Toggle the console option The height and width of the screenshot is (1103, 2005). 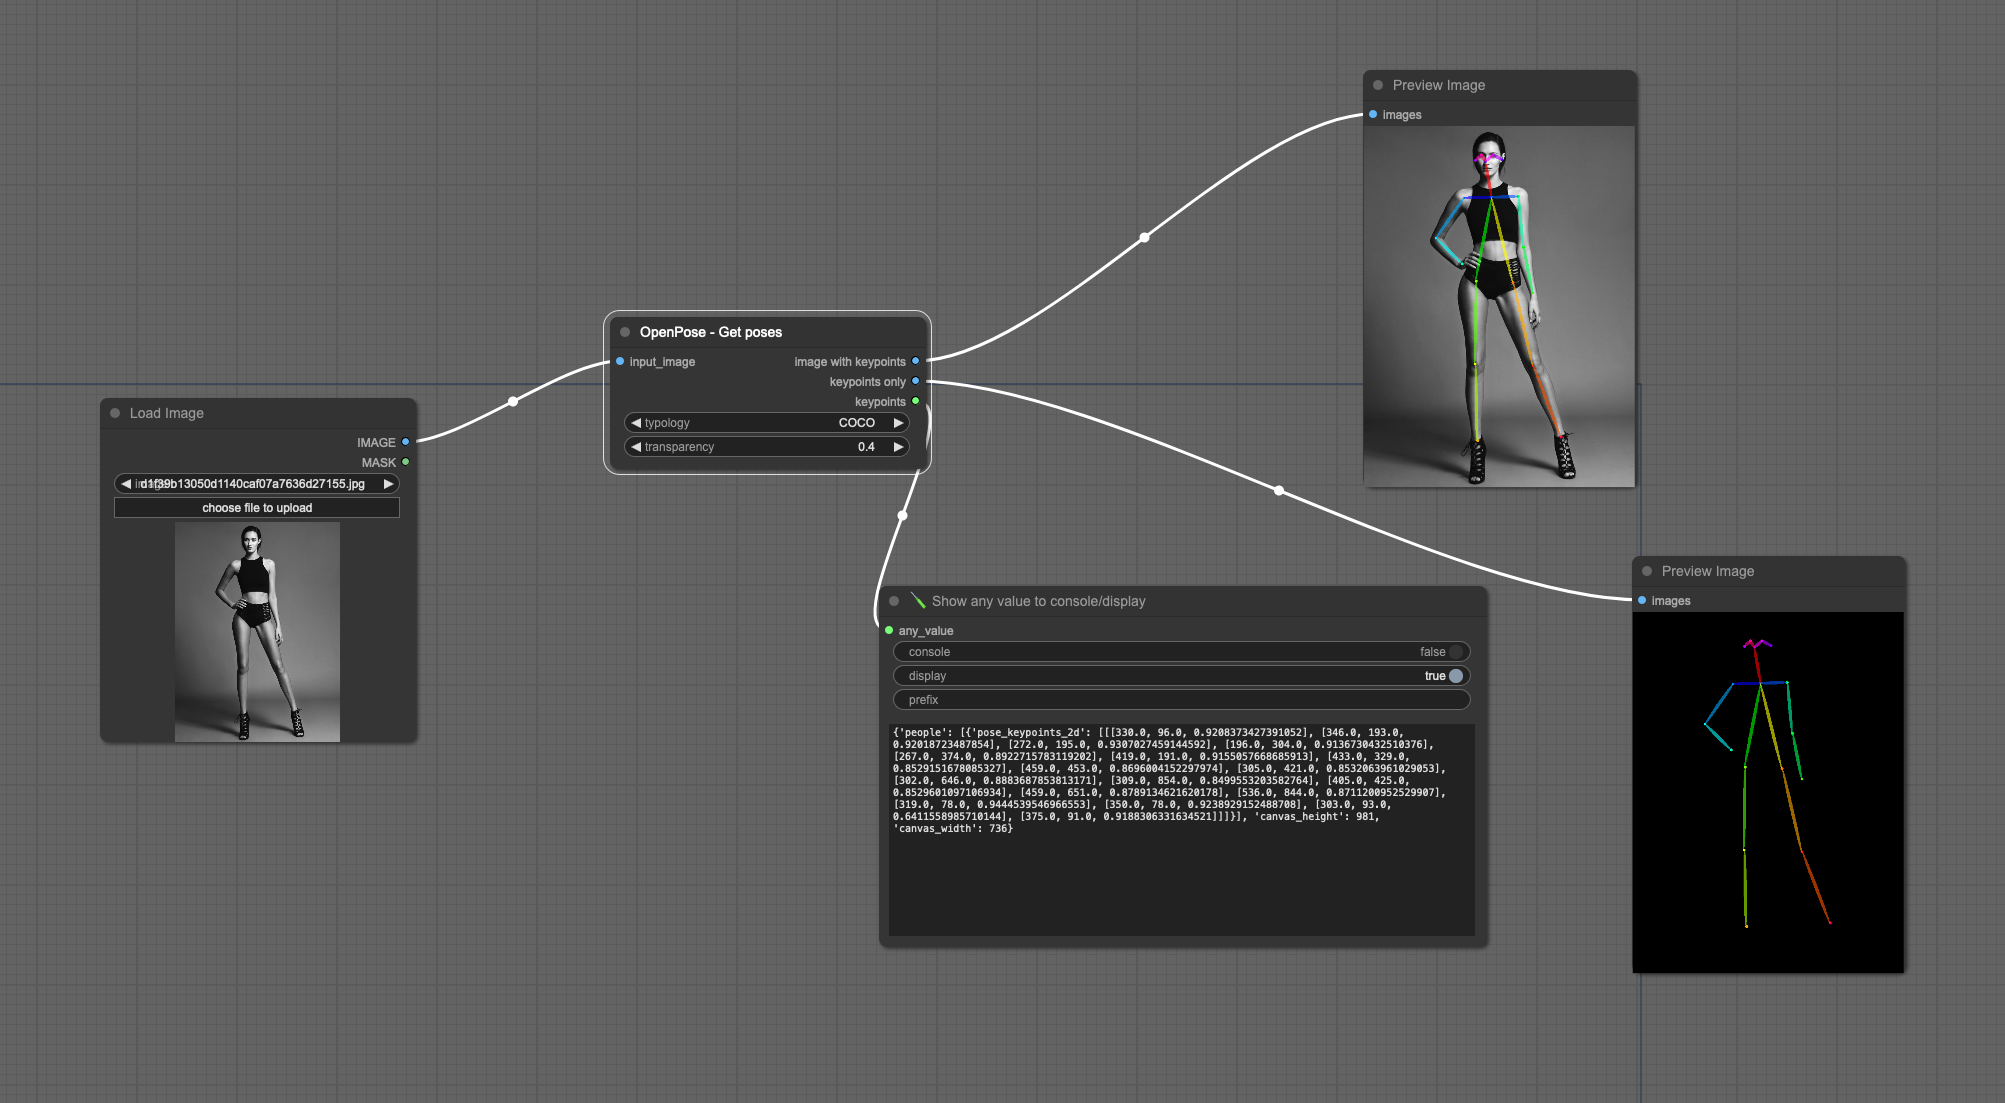(x=1455, y=652)
